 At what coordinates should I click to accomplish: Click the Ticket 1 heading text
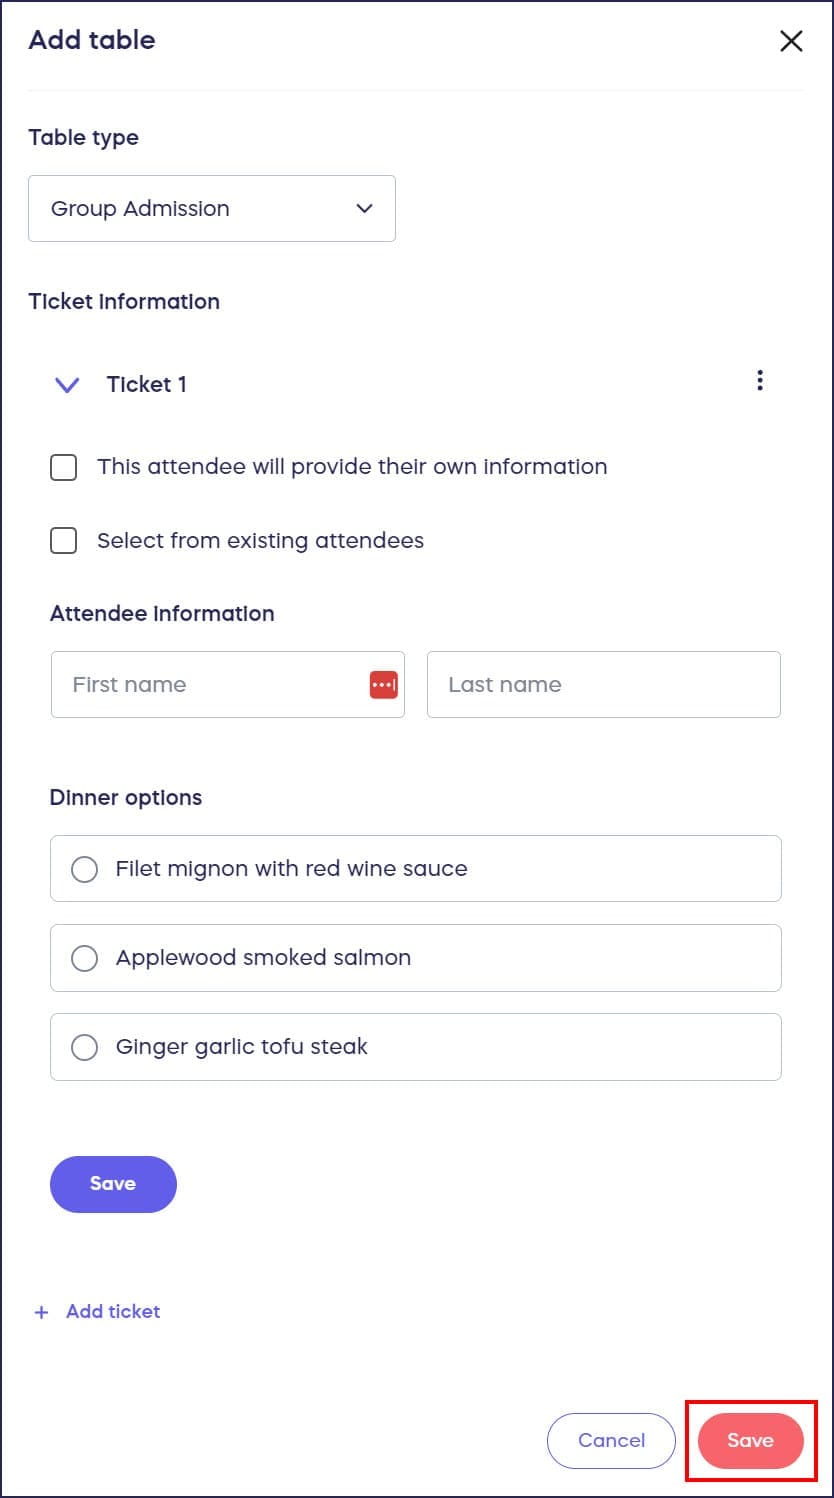pyautogui.click(x=147, y=385)
